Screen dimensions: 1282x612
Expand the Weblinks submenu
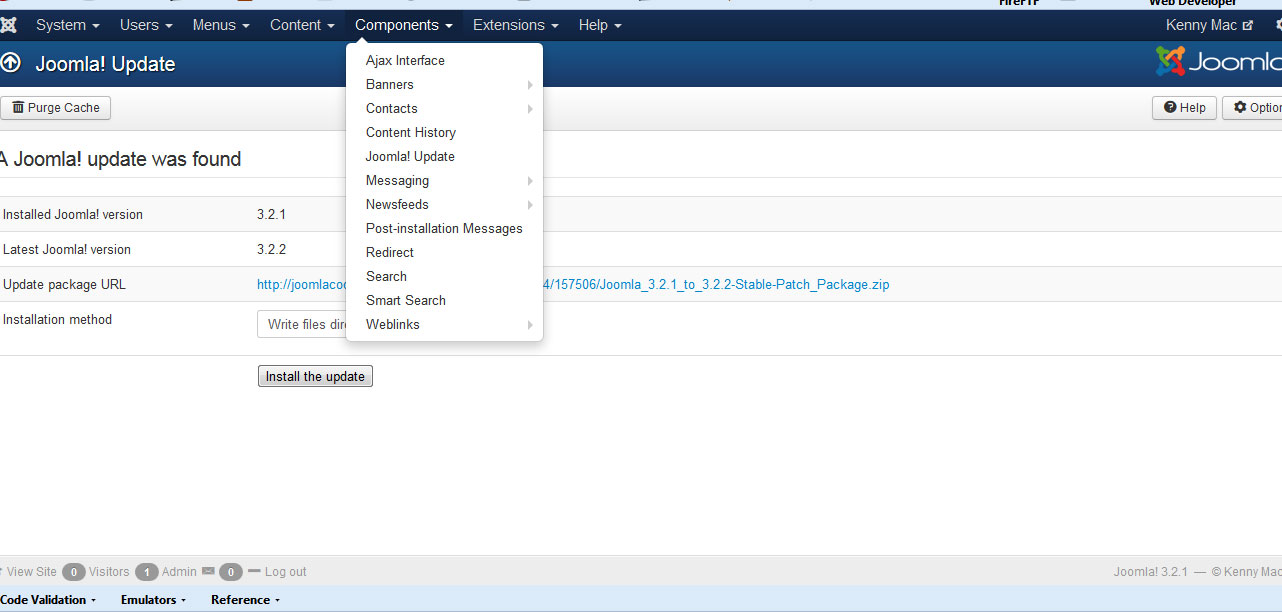[444, 324]
